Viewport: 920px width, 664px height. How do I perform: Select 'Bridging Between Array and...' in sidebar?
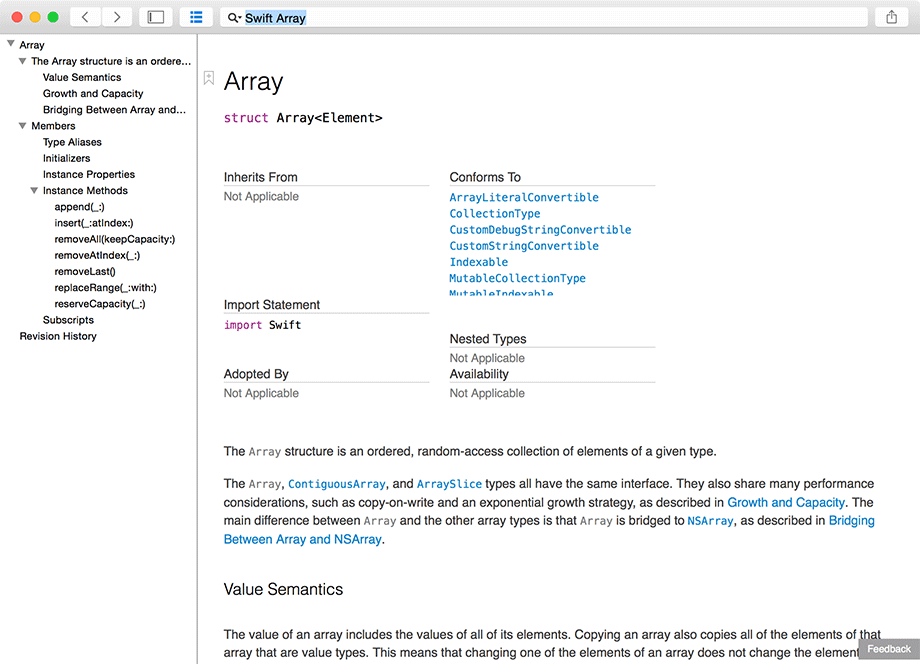point(114,110)
